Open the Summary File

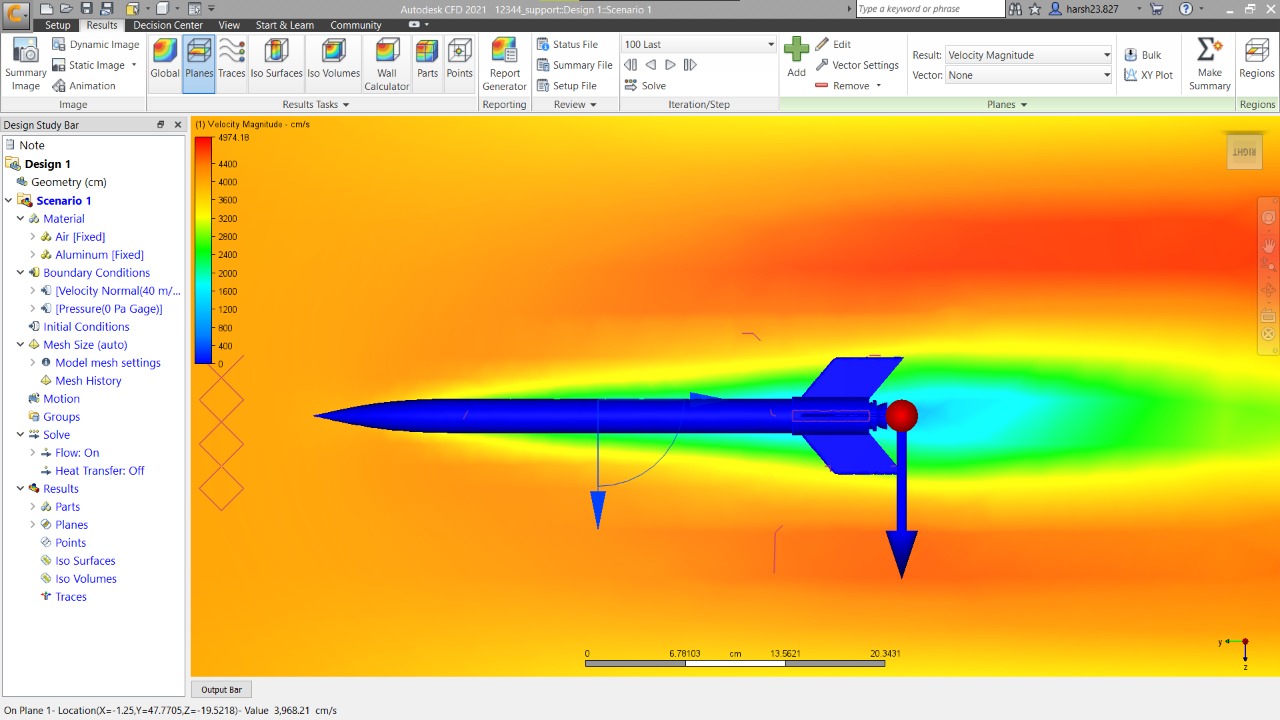coord(573,65)
